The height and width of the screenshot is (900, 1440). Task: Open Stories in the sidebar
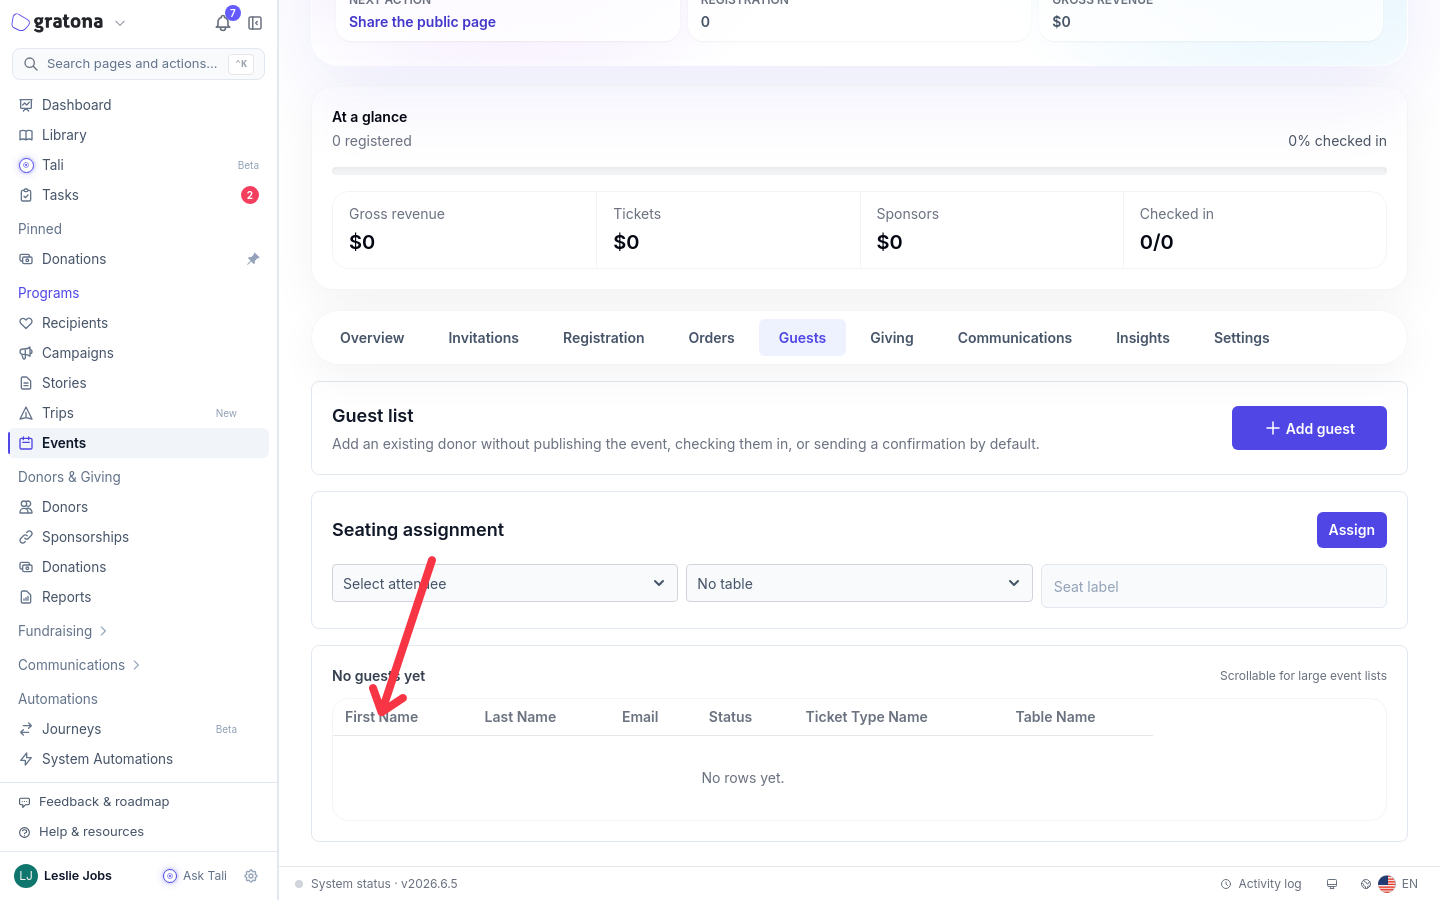click(x=138, y=383)
